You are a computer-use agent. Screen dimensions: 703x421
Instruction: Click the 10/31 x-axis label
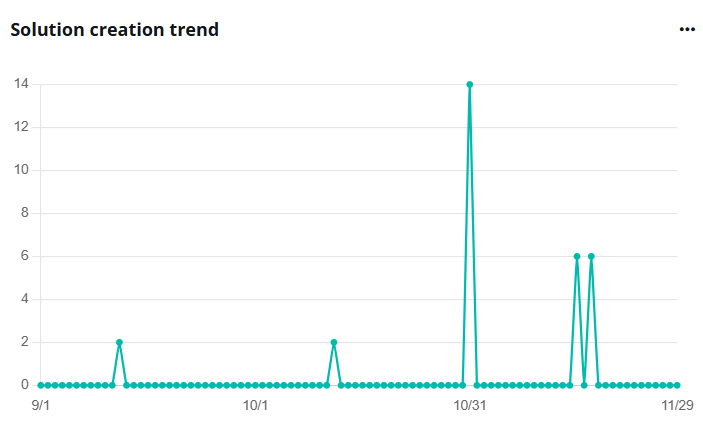[x=469, y=405]
